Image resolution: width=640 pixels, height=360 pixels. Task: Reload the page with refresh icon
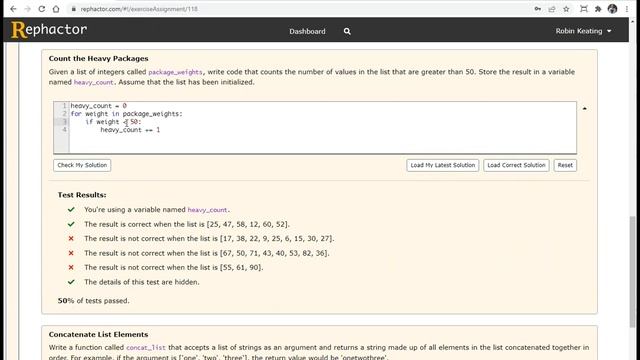point(42,9)
